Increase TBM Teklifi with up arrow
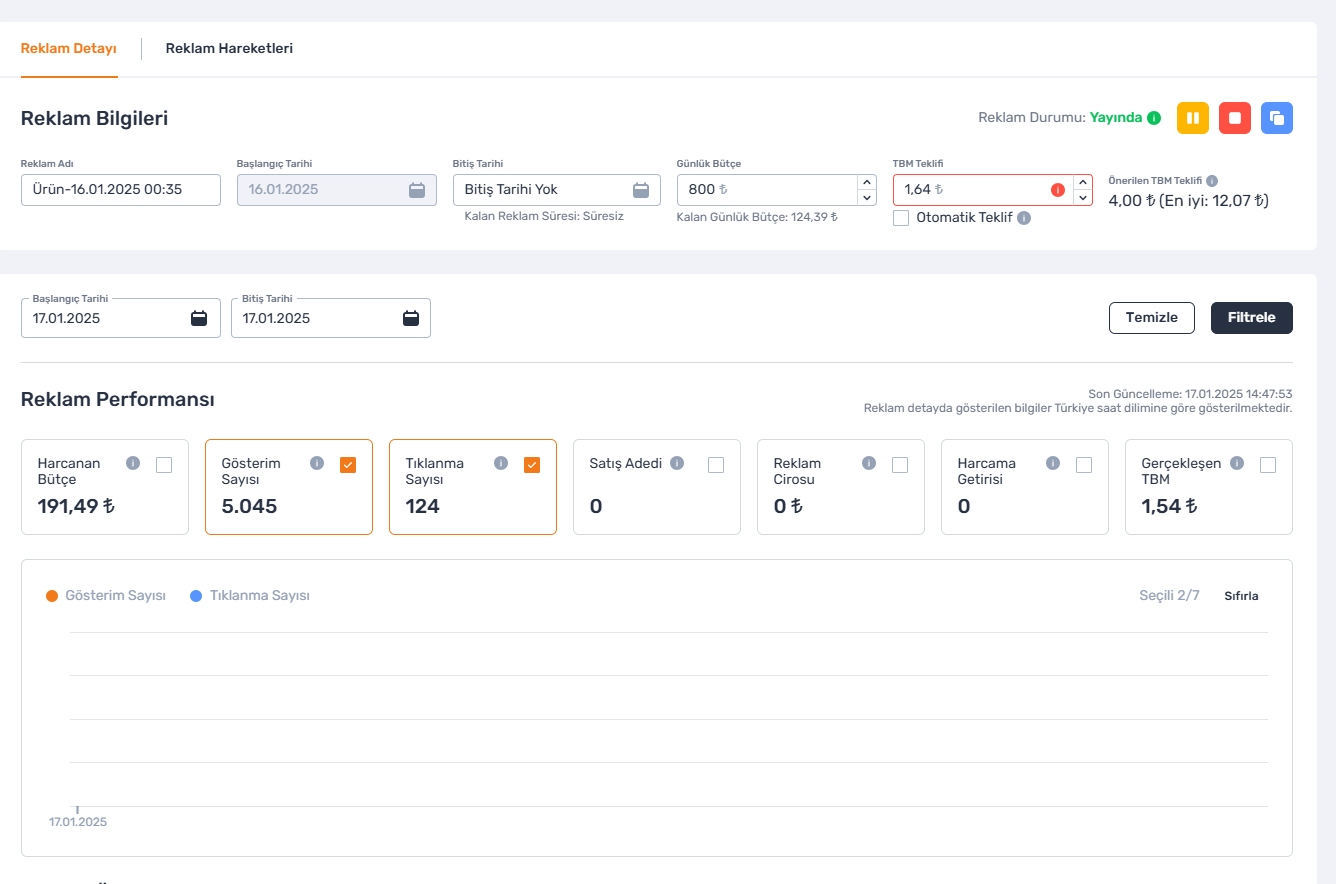 point(1083,182)
